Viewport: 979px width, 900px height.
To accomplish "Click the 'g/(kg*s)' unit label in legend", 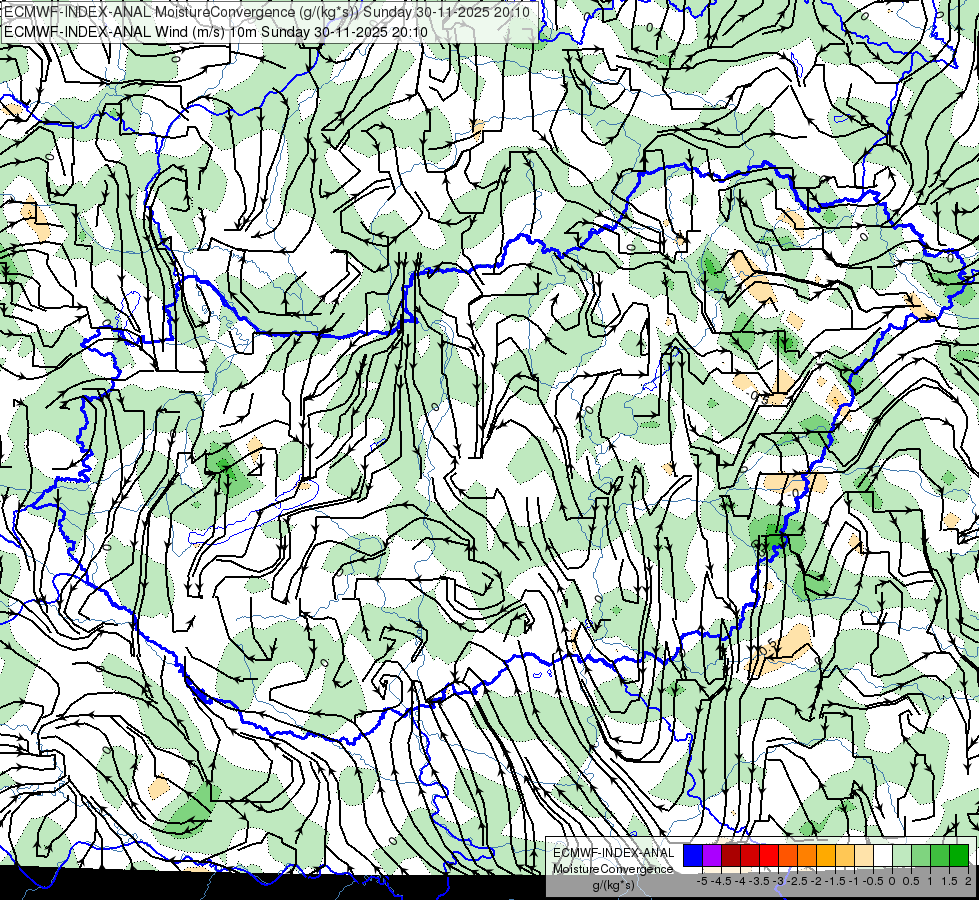I will (613, 885).
